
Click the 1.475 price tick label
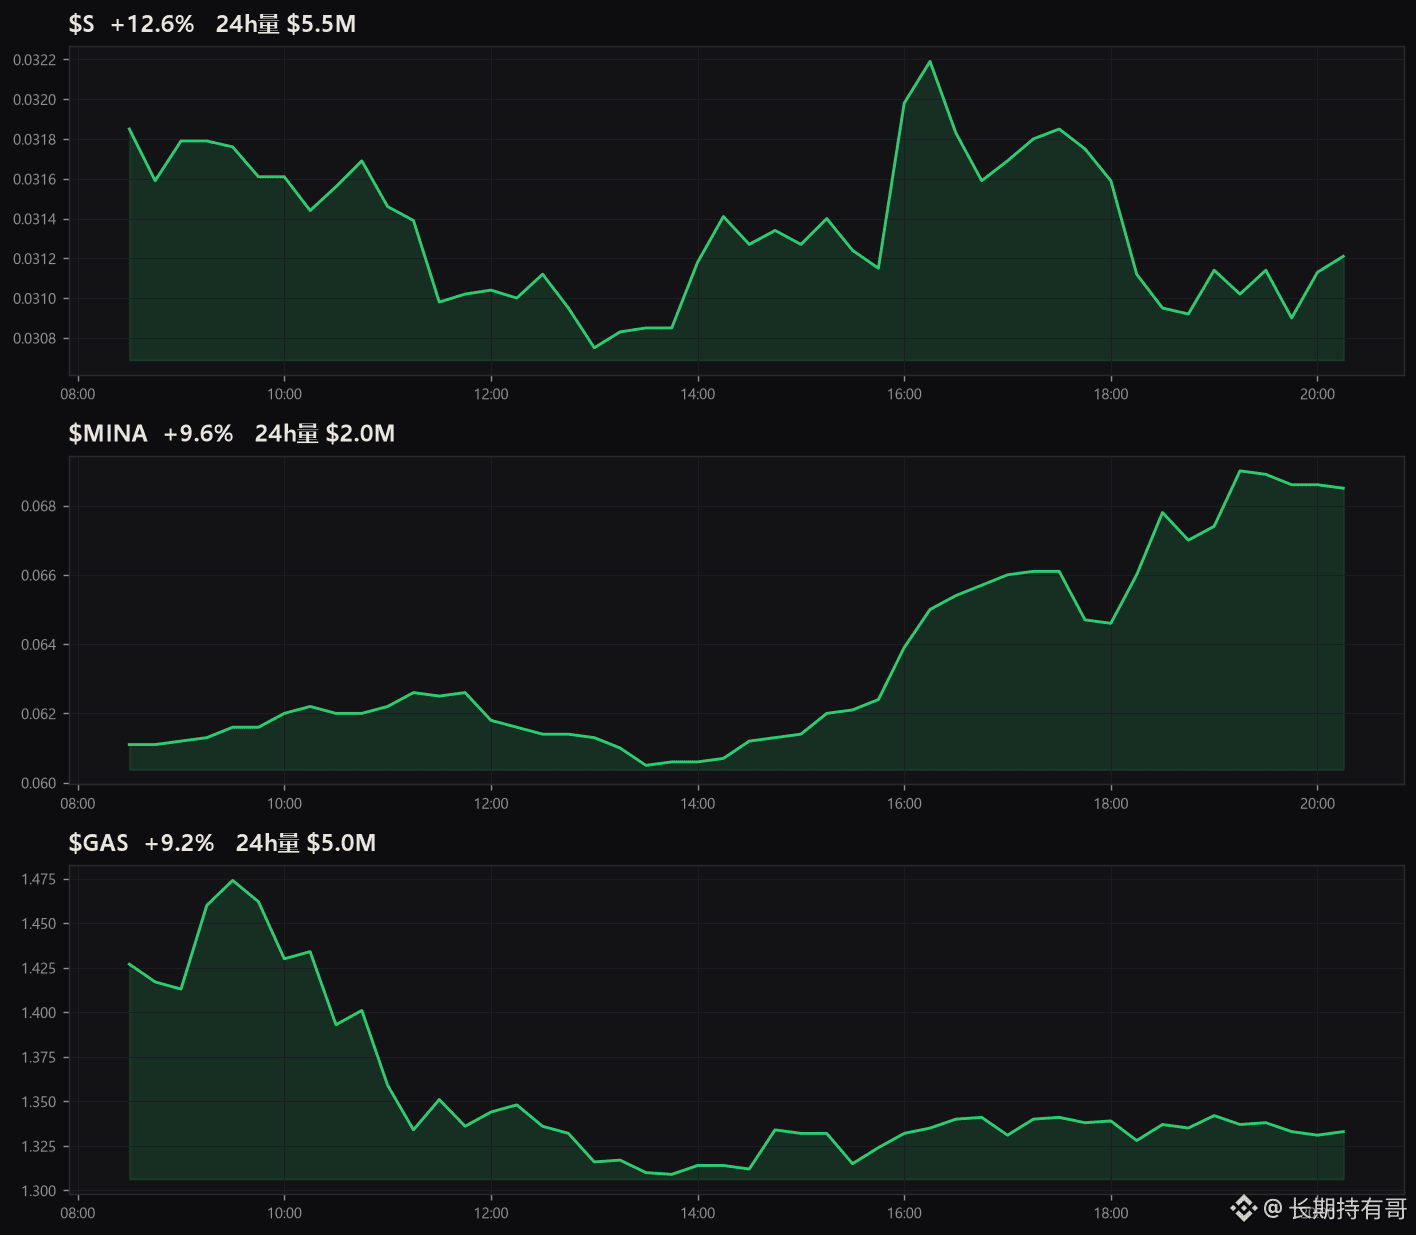39,879
